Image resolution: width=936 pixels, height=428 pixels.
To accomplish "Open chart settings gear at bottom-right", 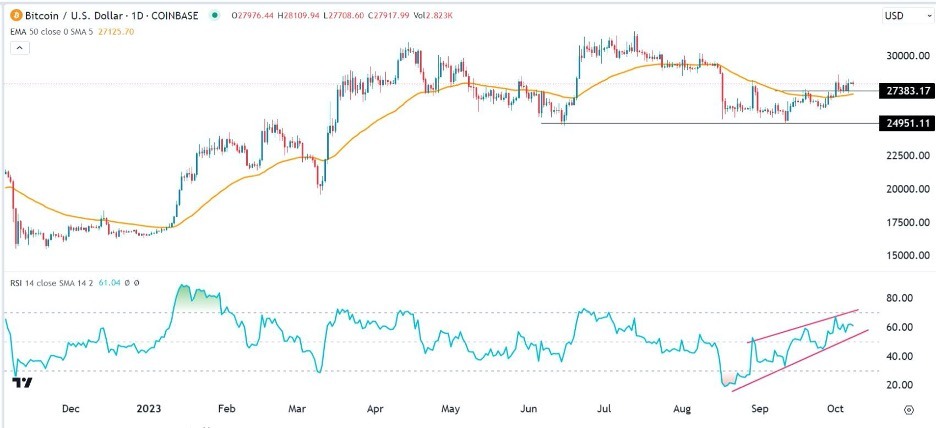I will click(908, 410).
